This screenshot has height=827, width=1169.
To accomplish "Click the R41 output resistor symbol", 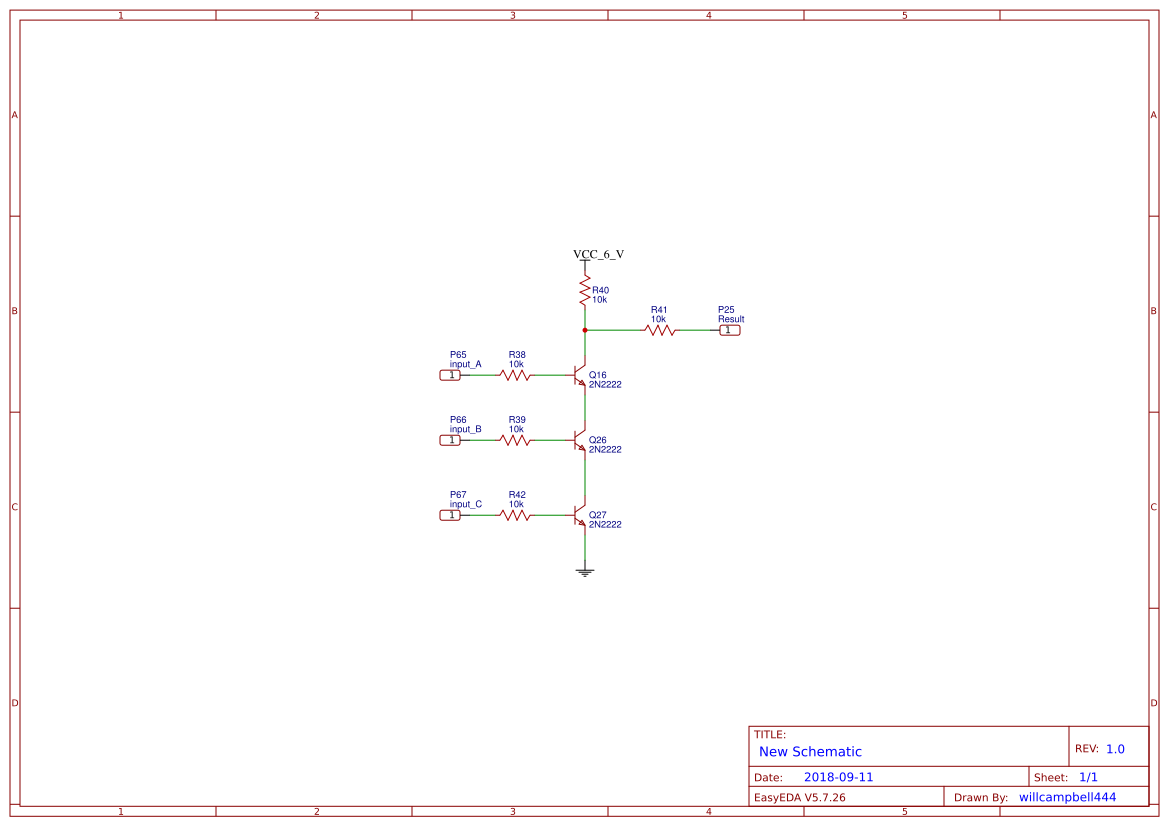I will pos(659,328).
